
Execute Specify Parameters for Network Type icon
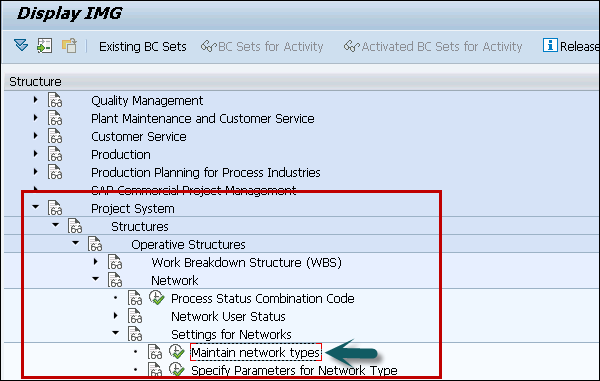coord(176,369)
